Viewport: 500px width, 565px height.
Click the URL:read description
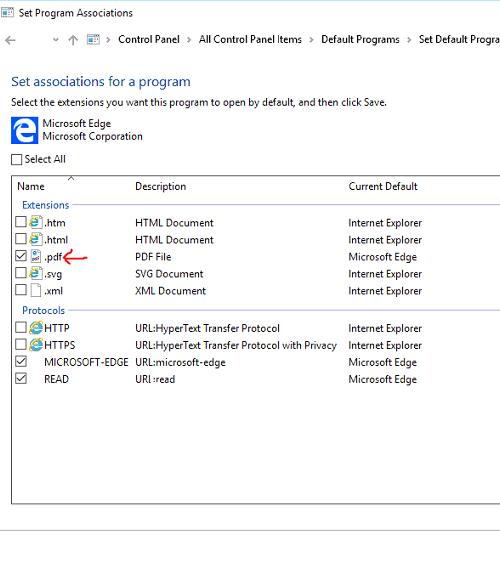[155, 379]
